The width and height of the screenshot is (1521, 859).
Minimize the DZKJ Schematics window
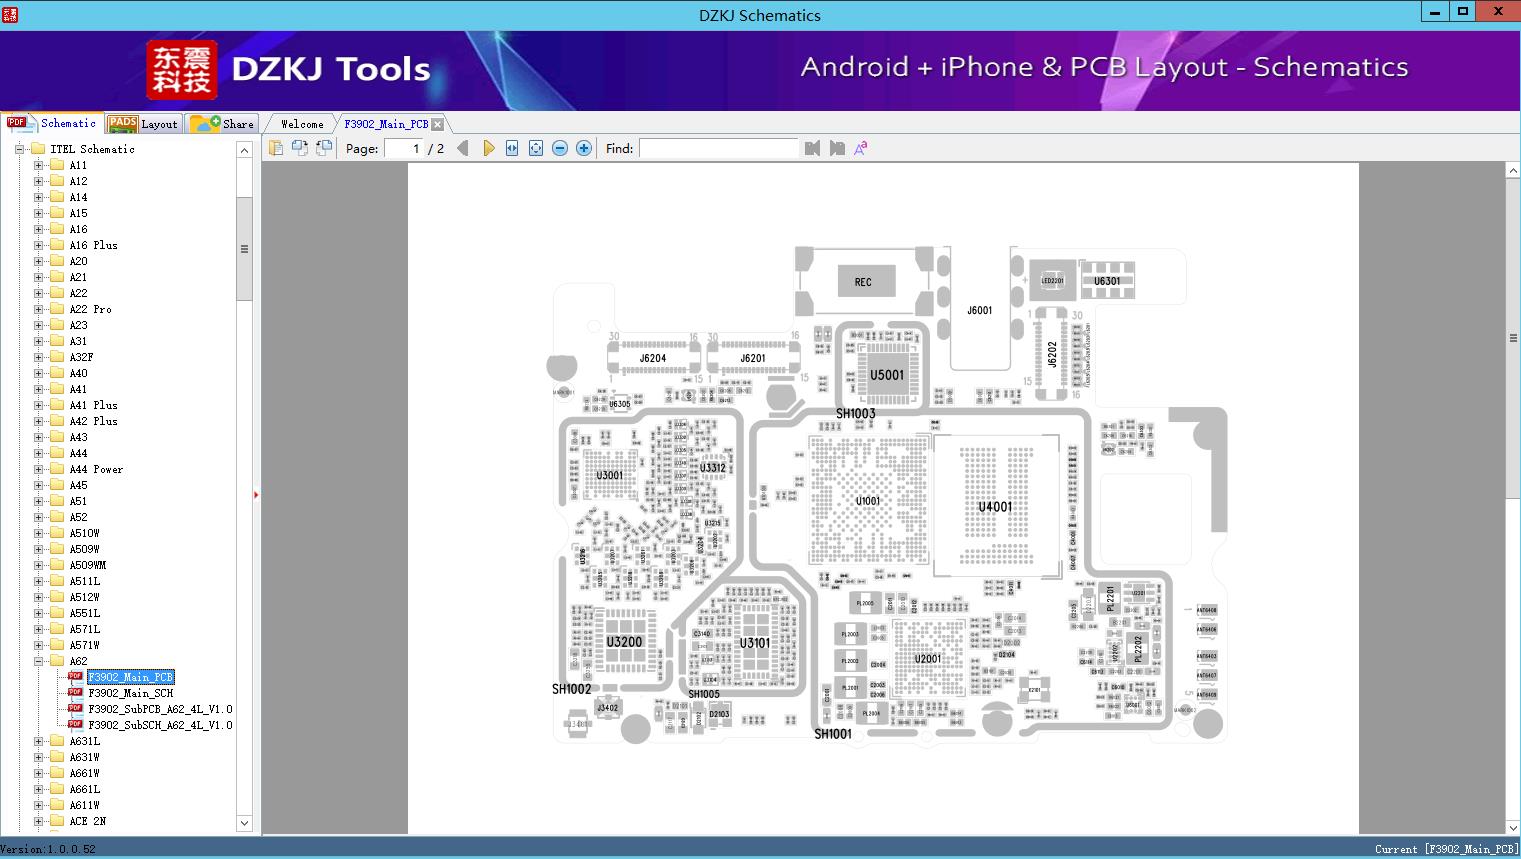(1435, 12)
